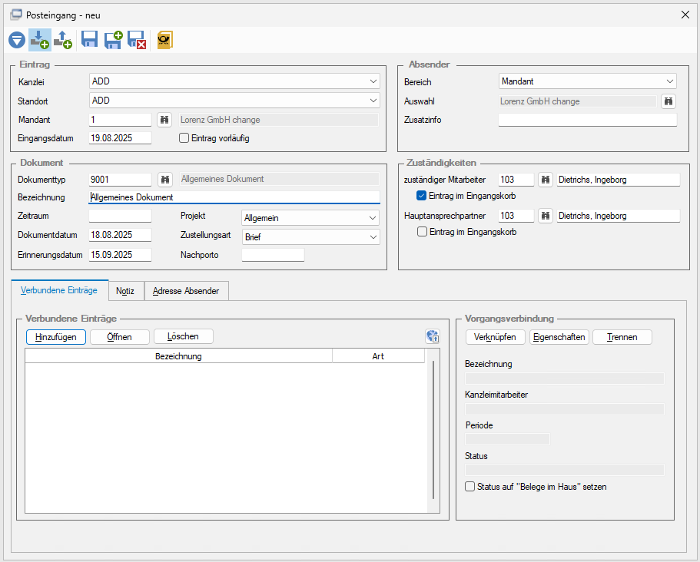Click the zuständiger Mitarbeiter number field 103
The height and width of the screenshot is (562, 700).
point(516,180)
